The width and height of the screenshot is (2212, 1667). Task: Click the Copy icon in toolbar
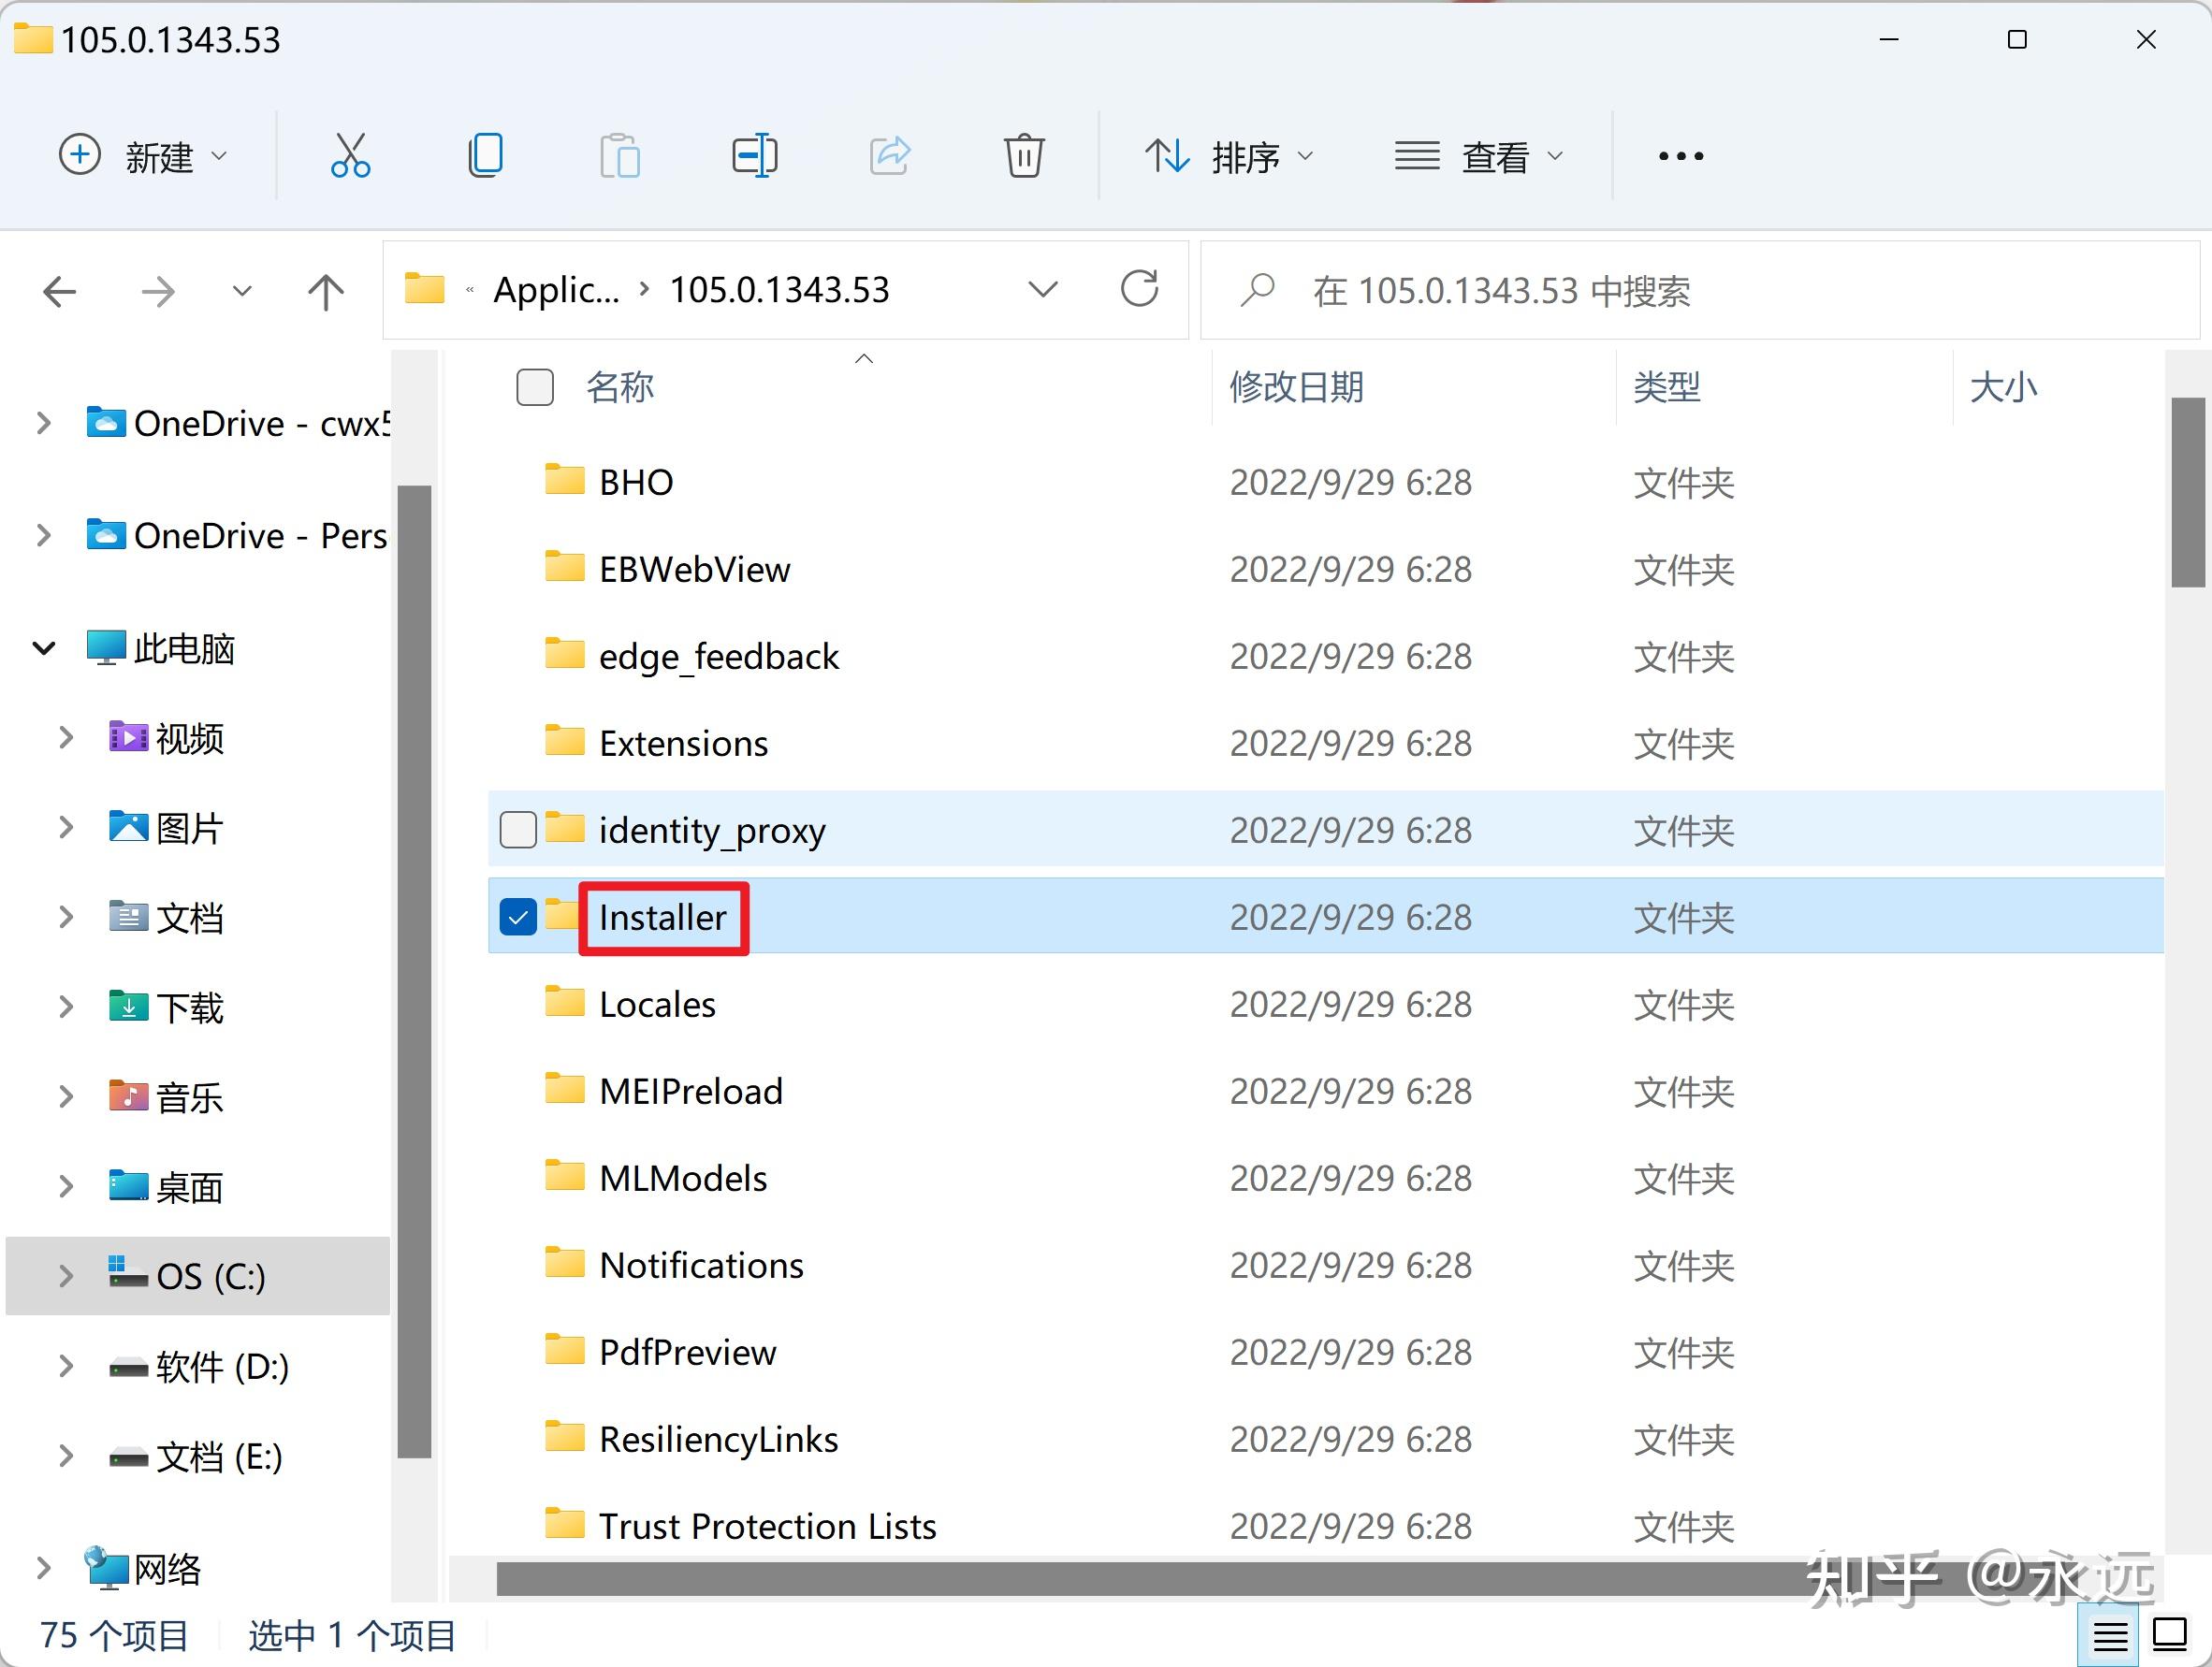pyautogui.click(x=486, y=156)
